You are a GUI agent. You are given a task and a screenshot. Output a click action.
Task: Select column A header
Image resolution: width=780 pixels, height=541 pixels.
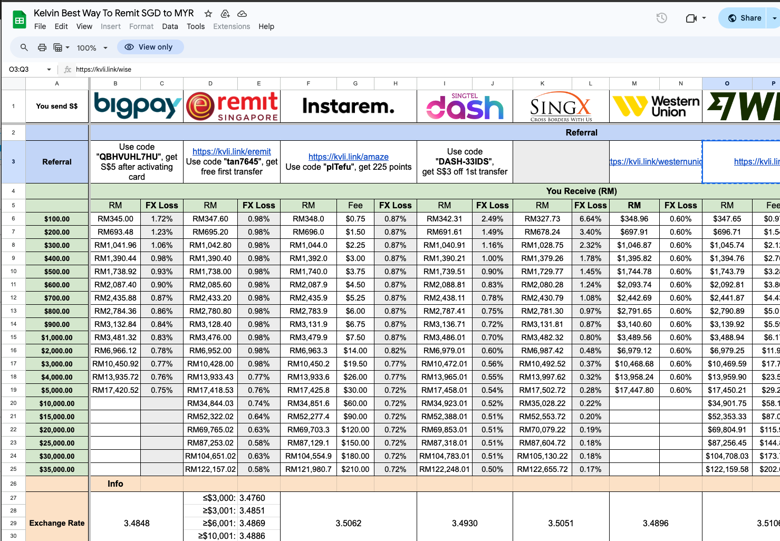point(57,84)
